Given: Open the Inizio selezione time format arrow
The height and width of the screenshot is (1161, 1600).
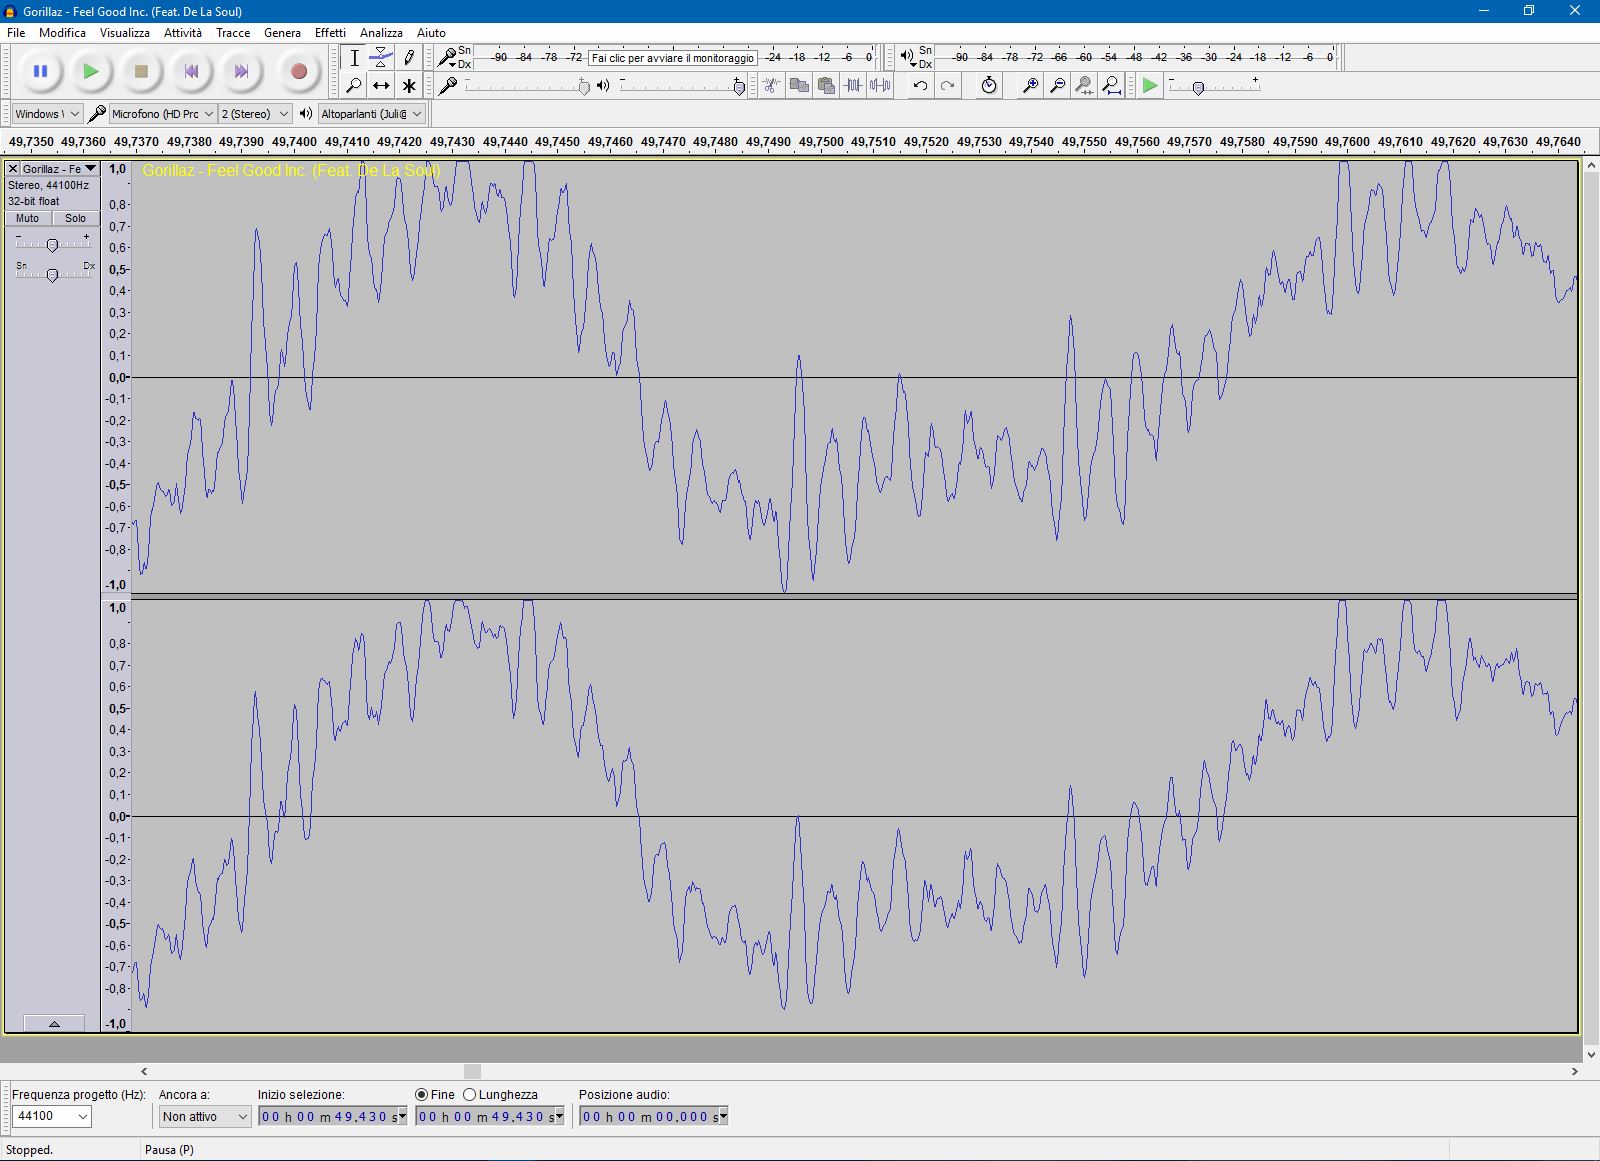Looking at the screenshot, I should click(x=402, y=1116).
